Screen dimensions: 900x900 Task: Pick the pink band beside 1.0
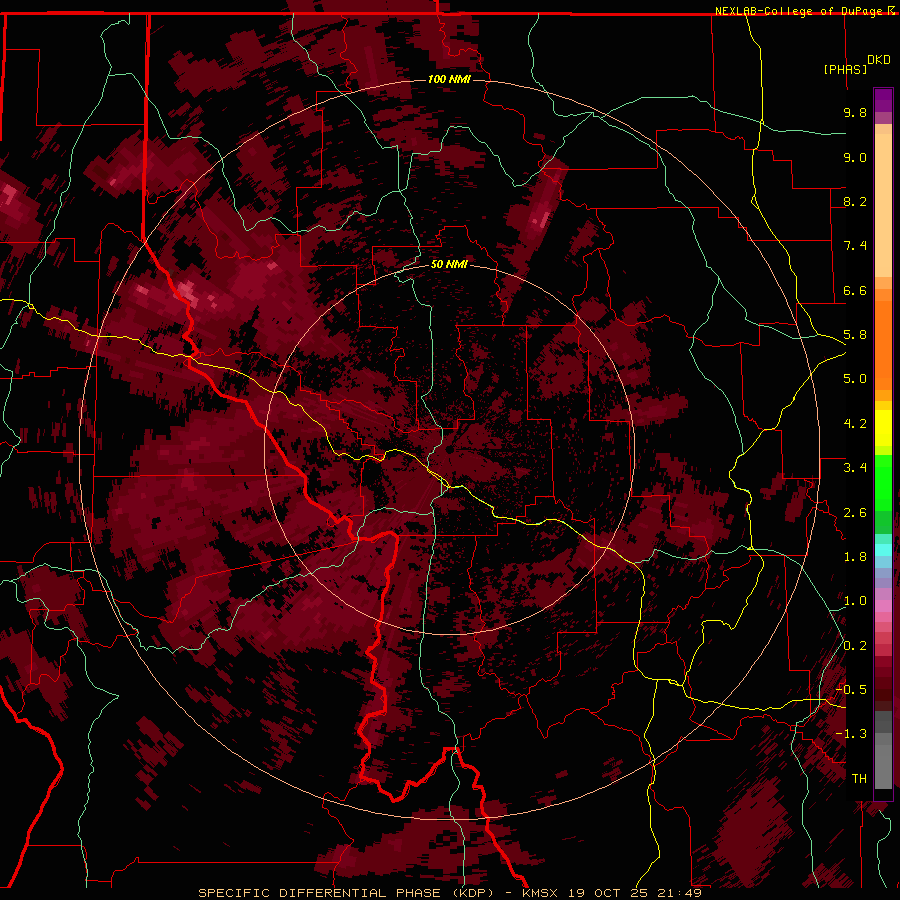(883, 606)
